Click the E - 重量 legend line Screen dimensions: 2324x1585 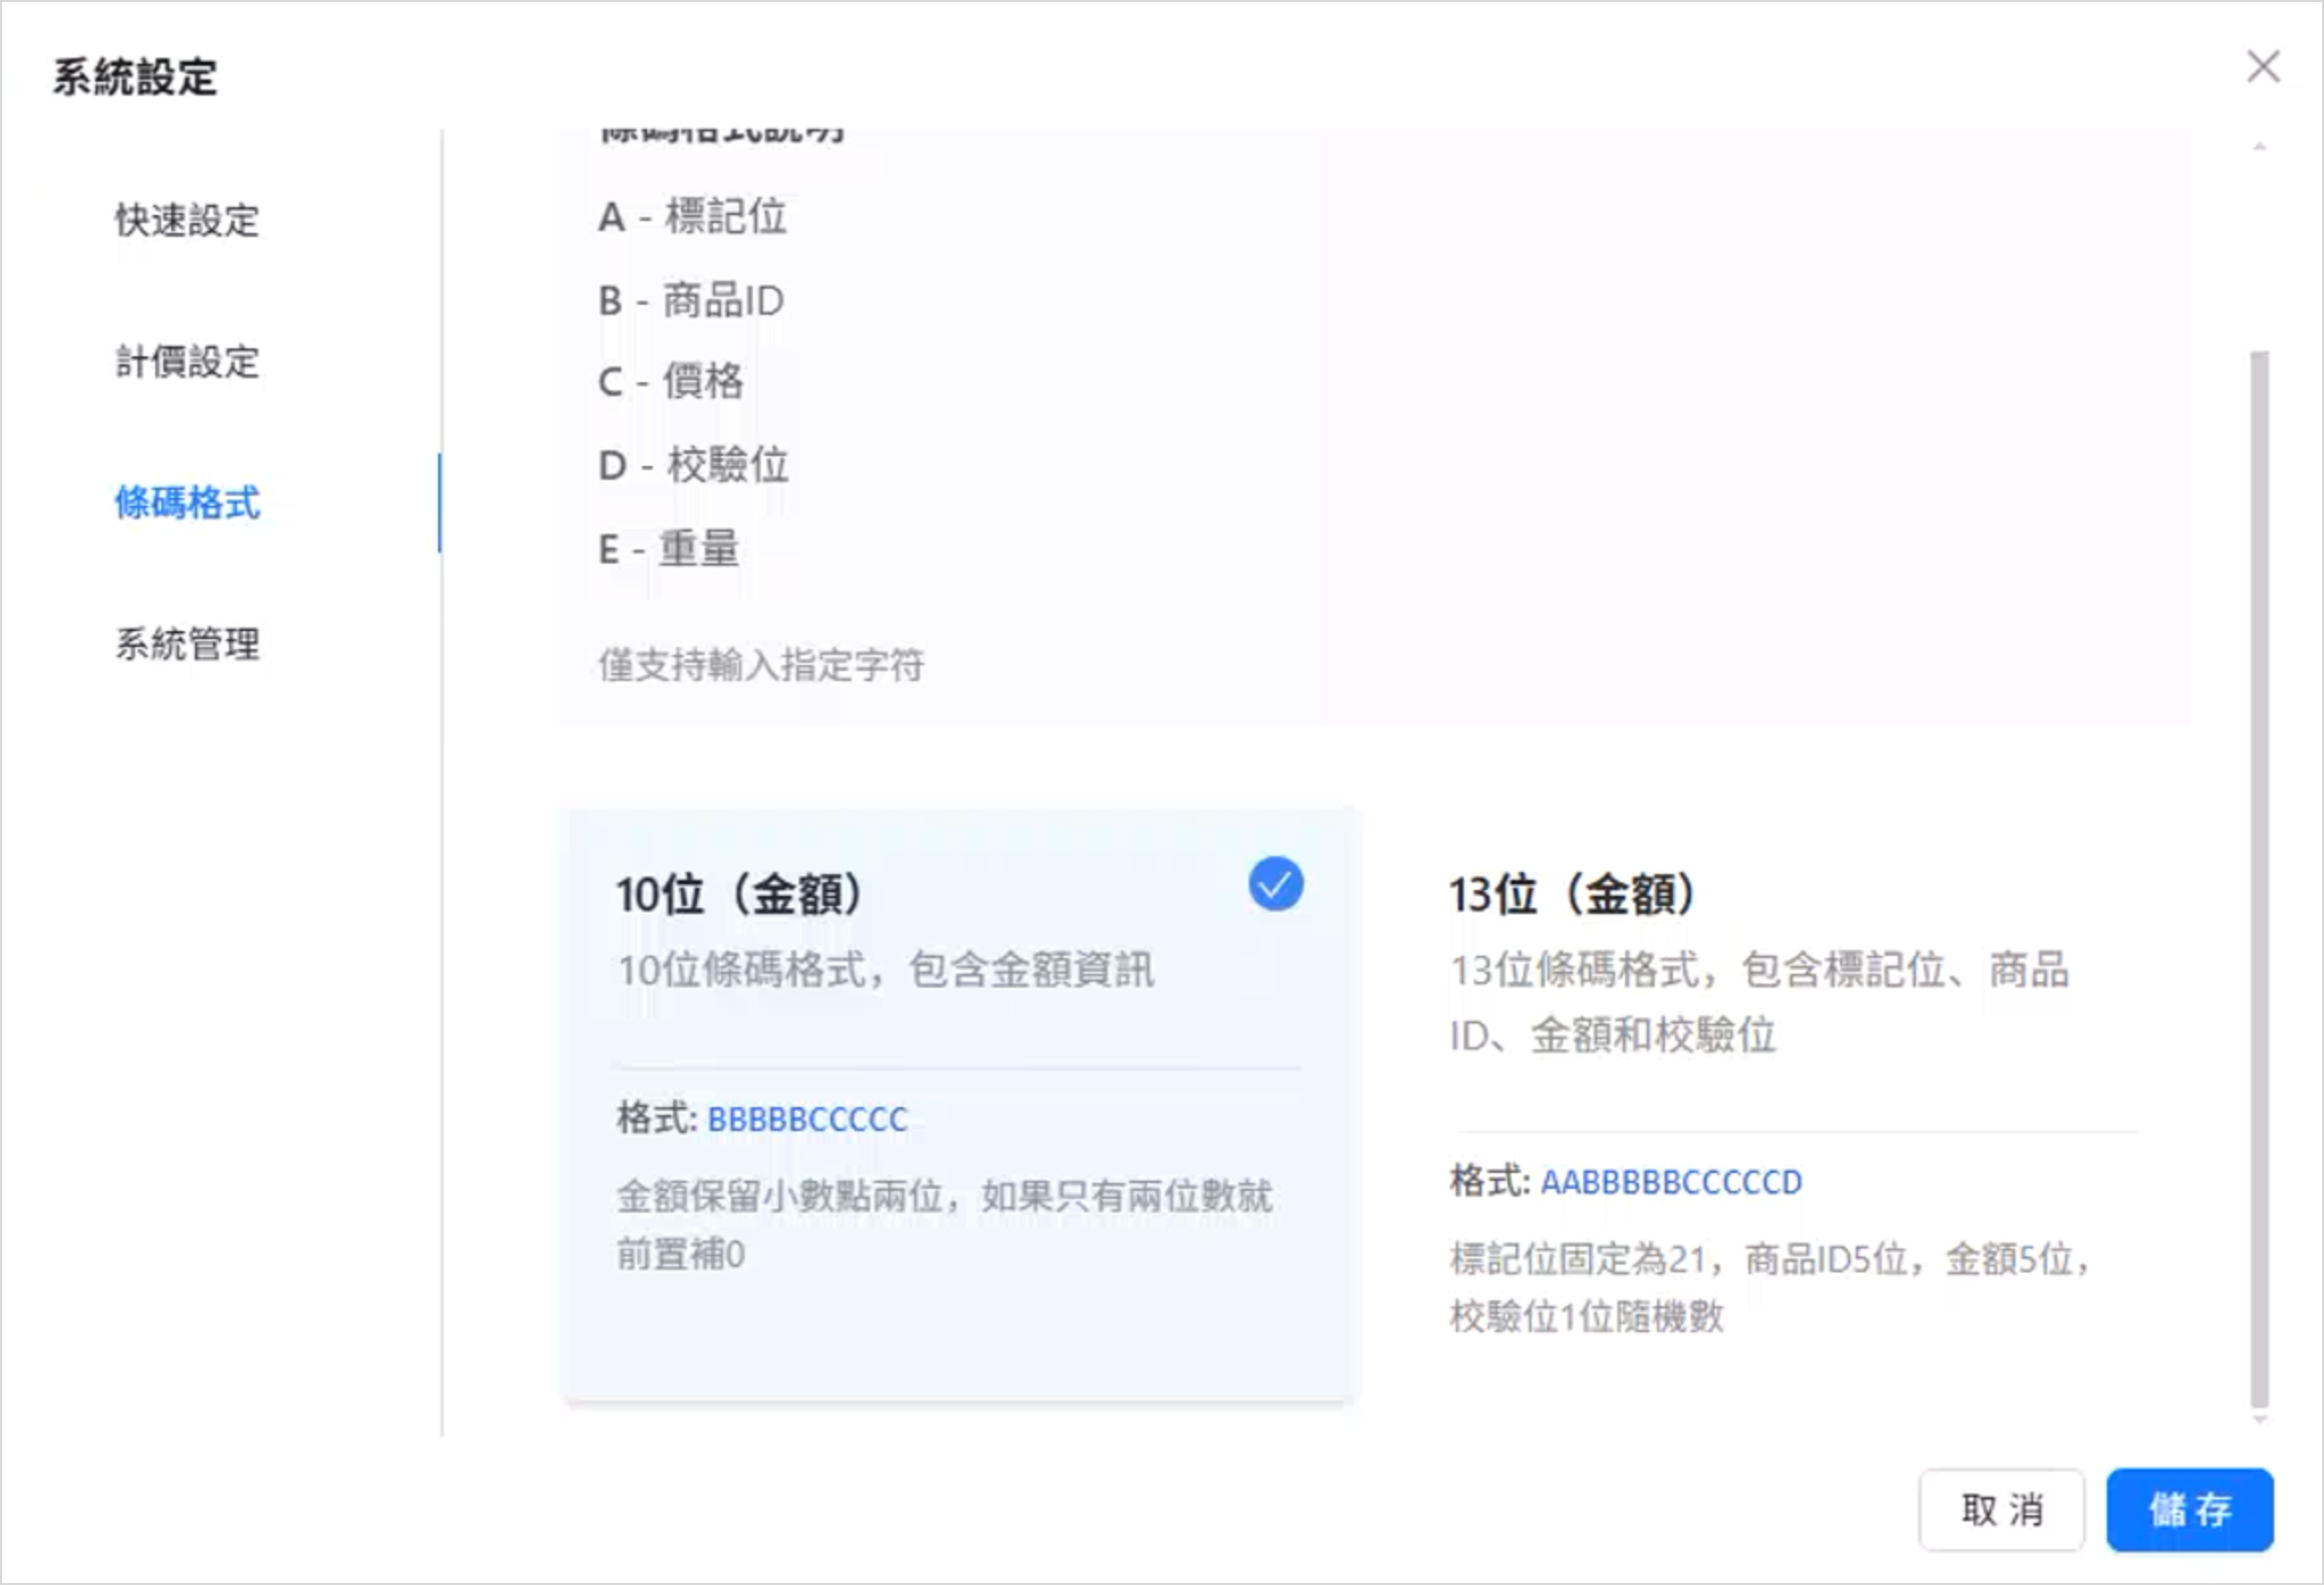pyautogui.click(x=668, y=549)
